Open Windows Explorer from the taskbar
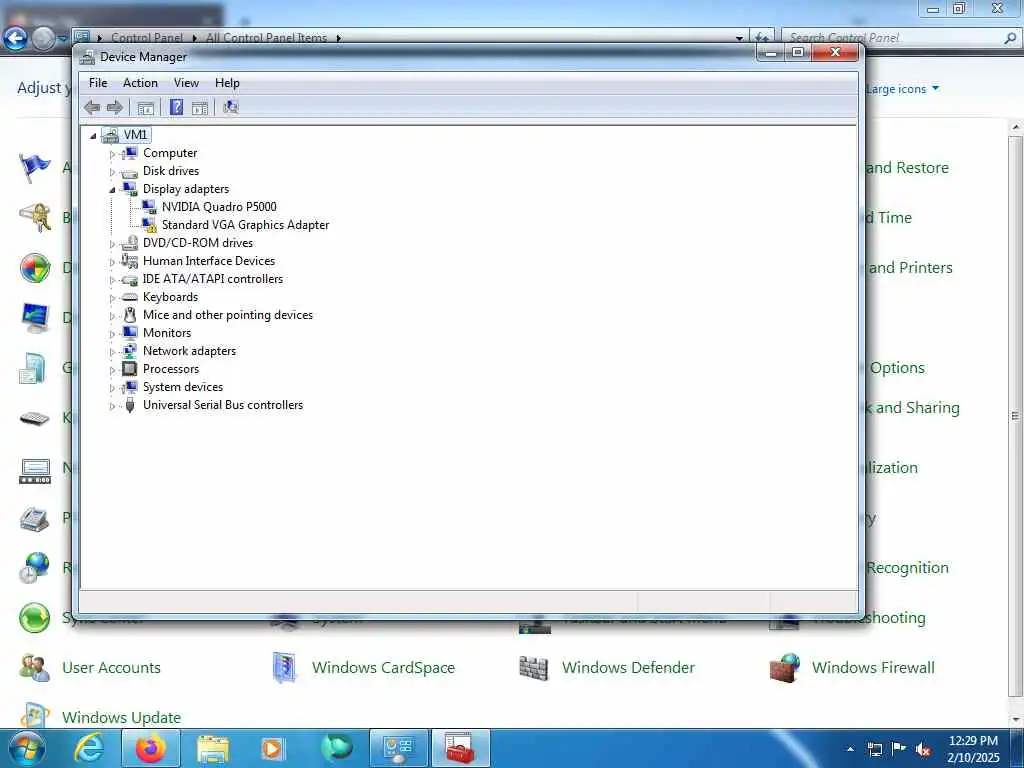 tap(212, 749)
